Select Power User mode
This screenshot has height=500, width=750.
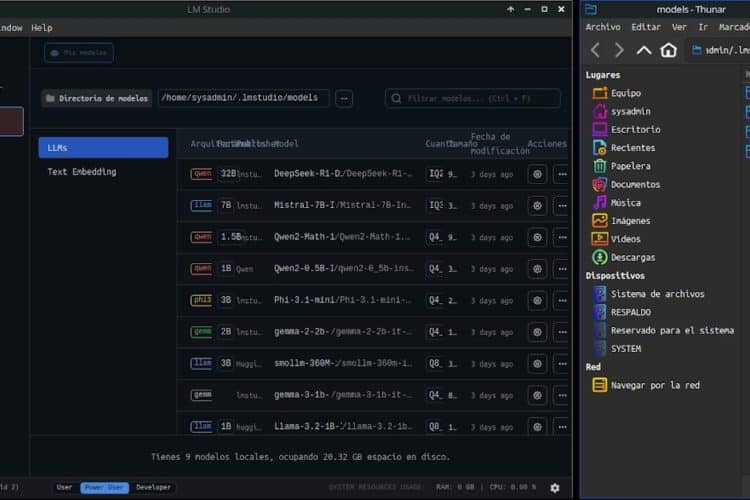click(105, 488)
